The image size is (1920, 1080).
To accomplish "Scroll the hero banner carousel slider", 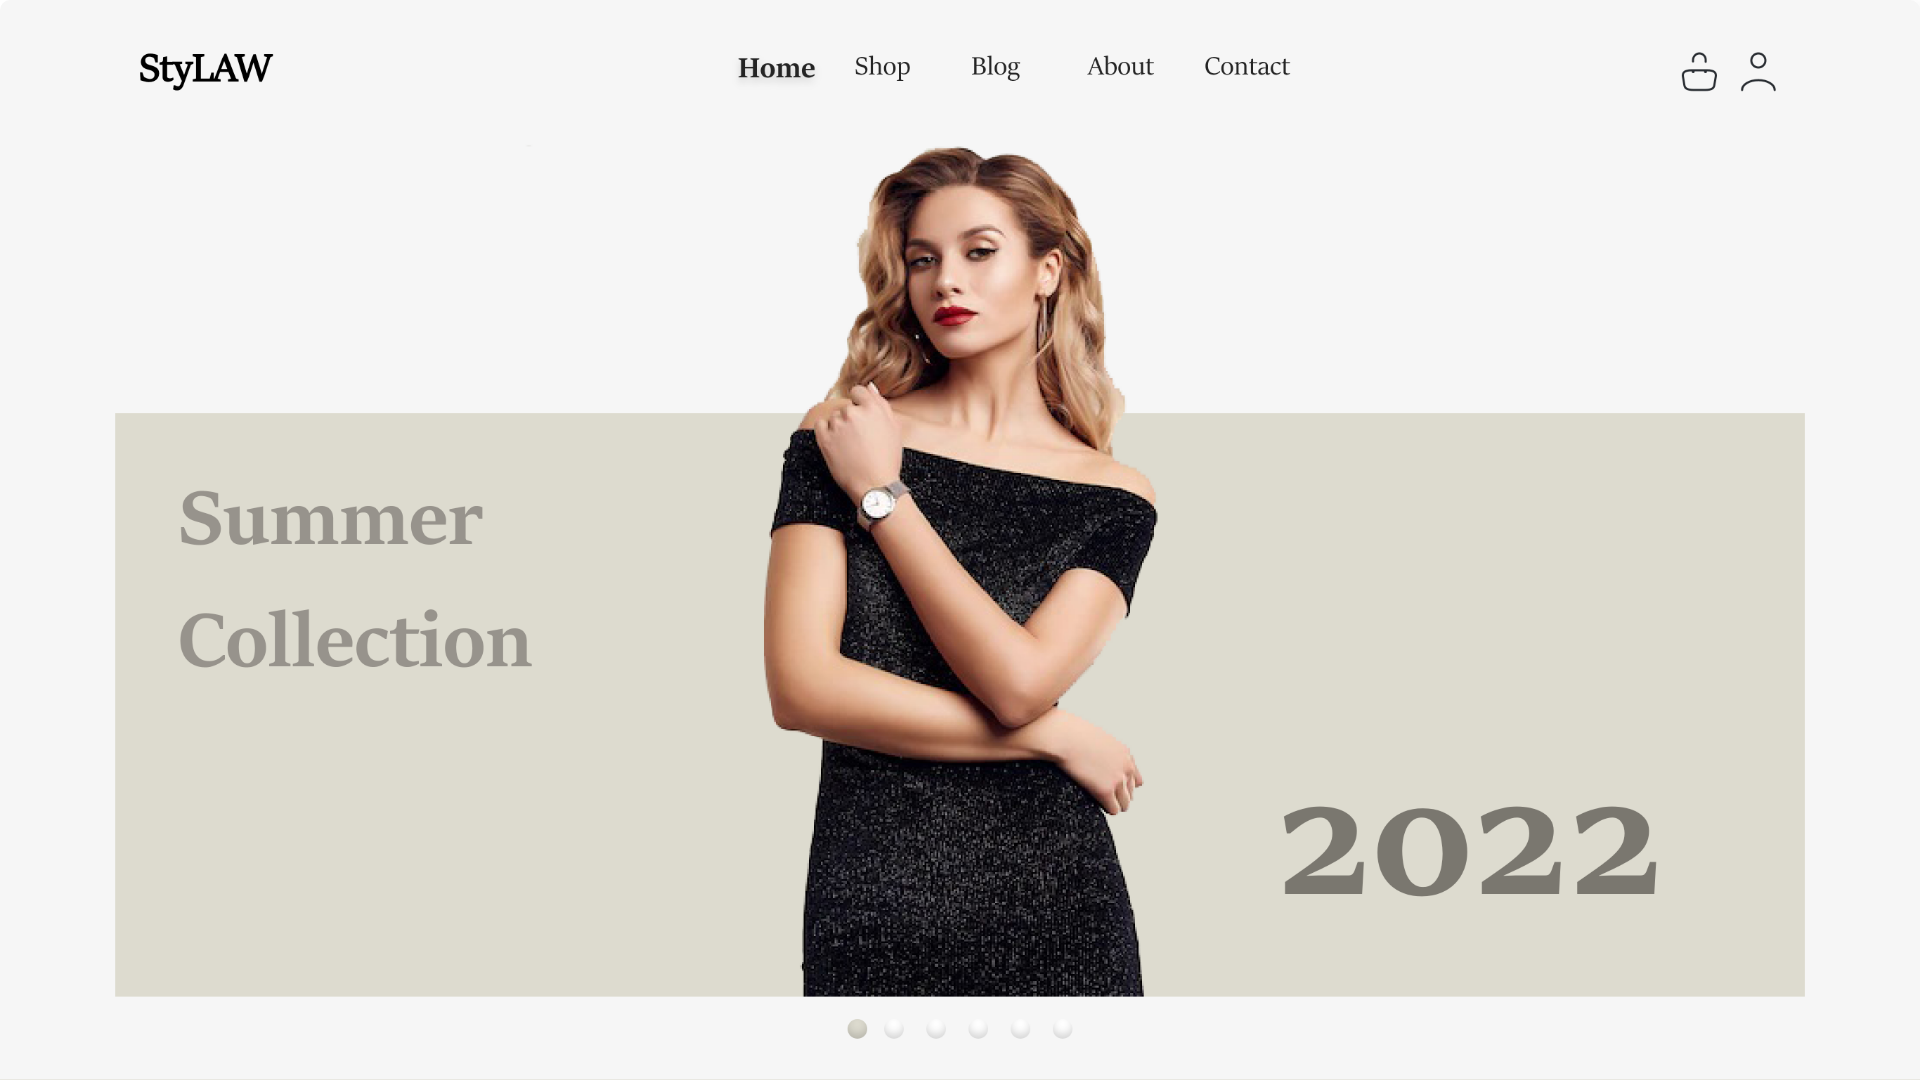I will click(x=894, y=1030).
